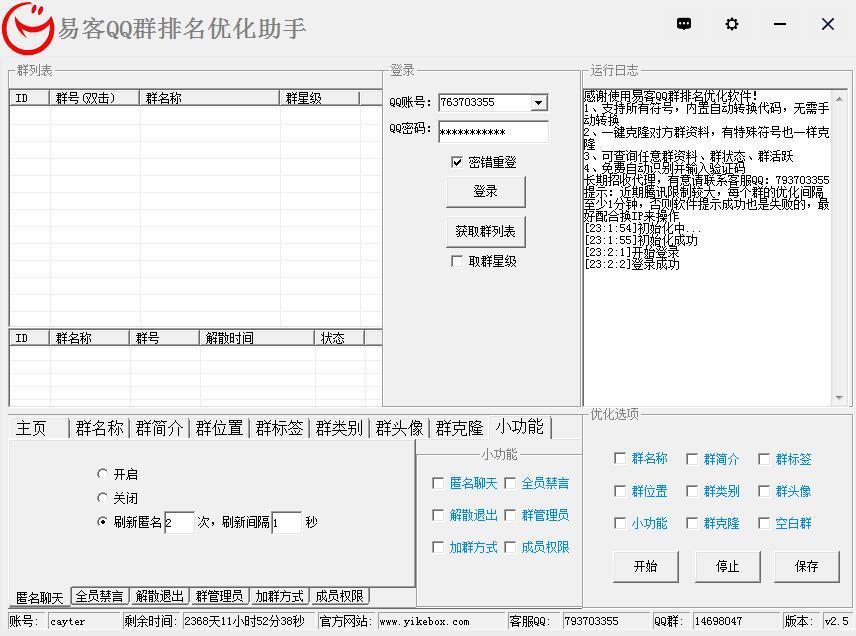Screen dimensions: 856x636
Task: Click the 剩余时间 value in status bar
Action: tap(249, 621)
